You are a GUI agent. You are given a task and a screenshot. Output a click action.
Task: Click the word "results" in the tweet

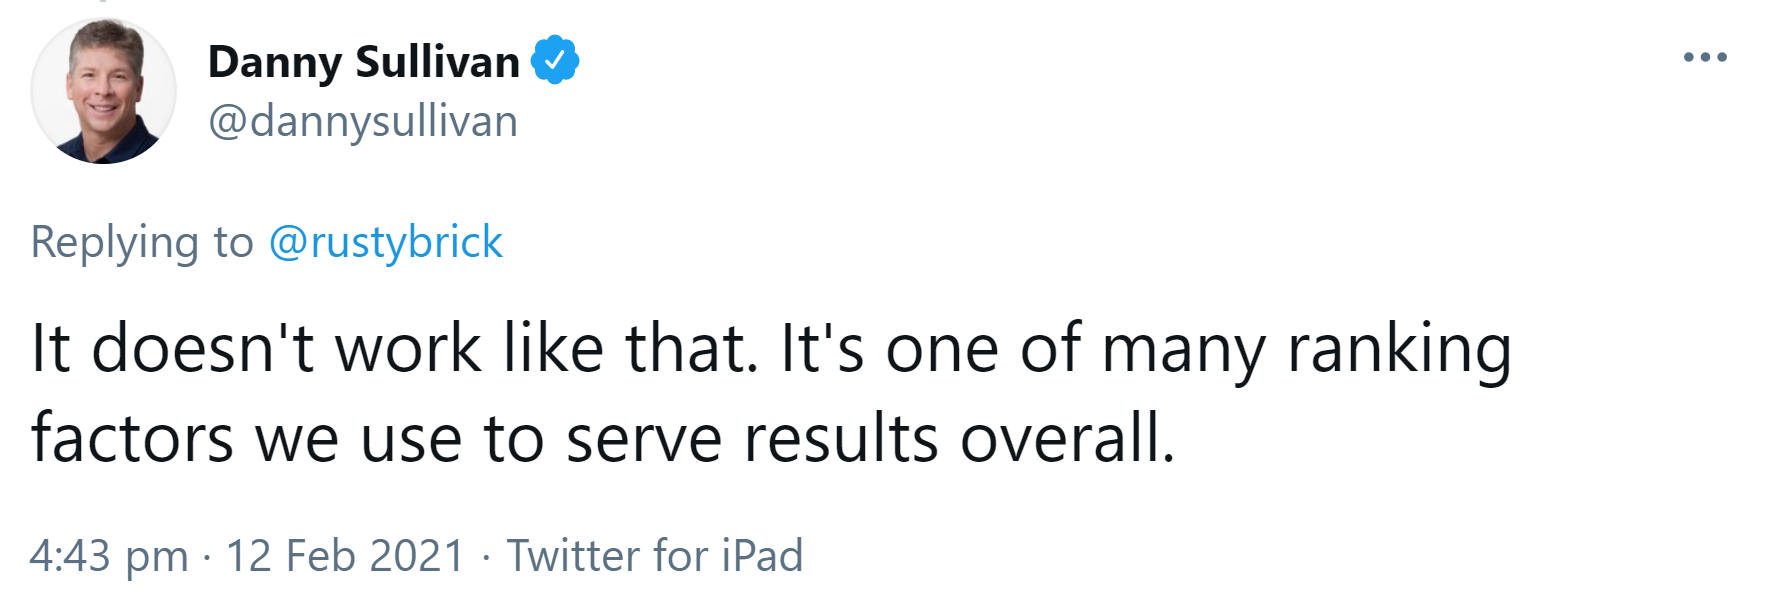pos(840,438)
